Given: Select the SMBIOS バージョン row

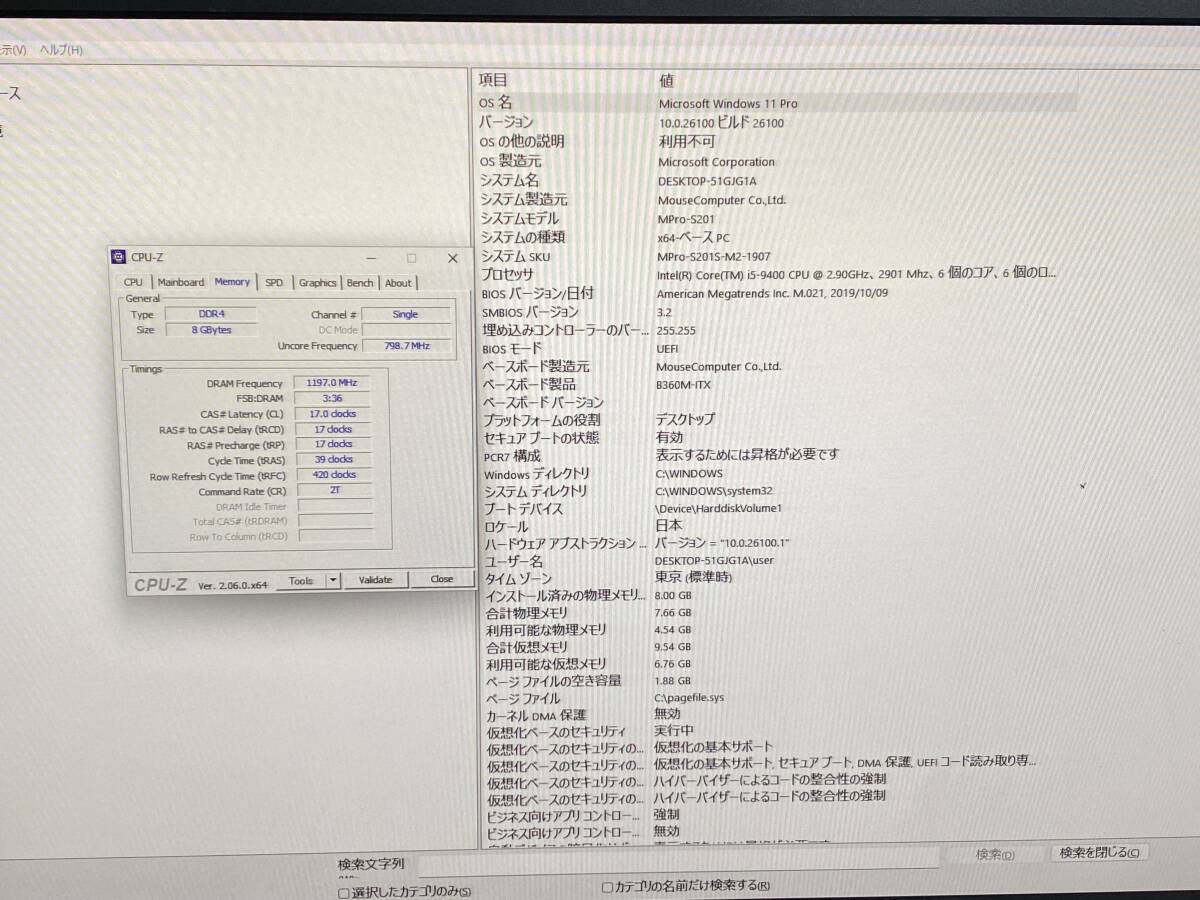Looking at the screenshot, I should [x=777, y=312].
